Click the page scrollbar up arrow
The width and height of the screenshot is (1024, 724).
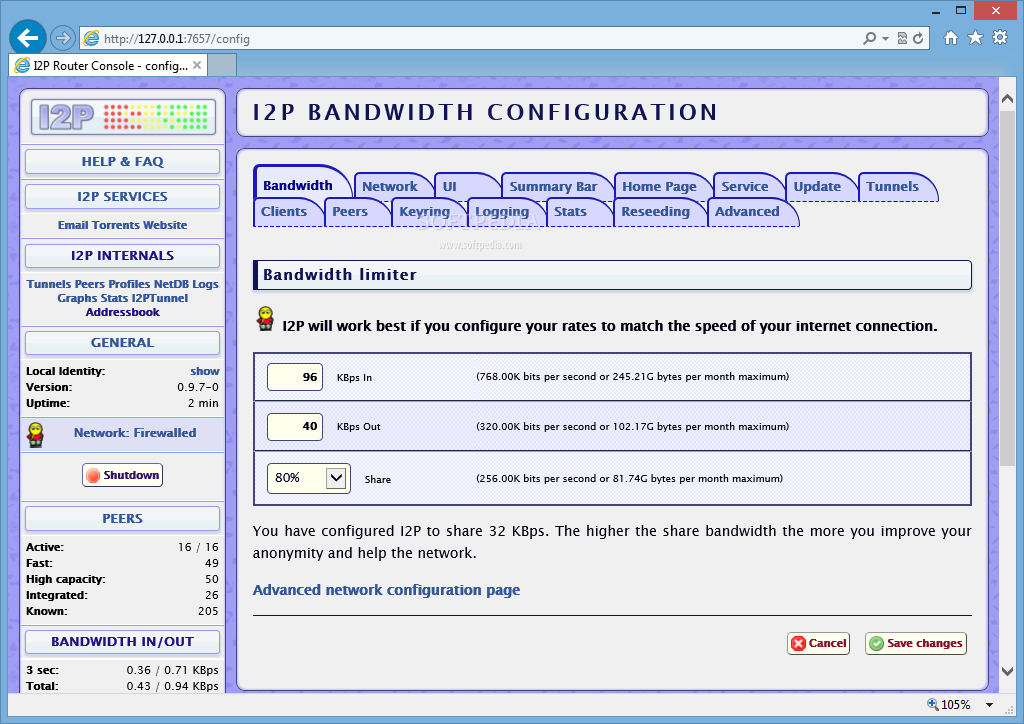click(1007, 99)
